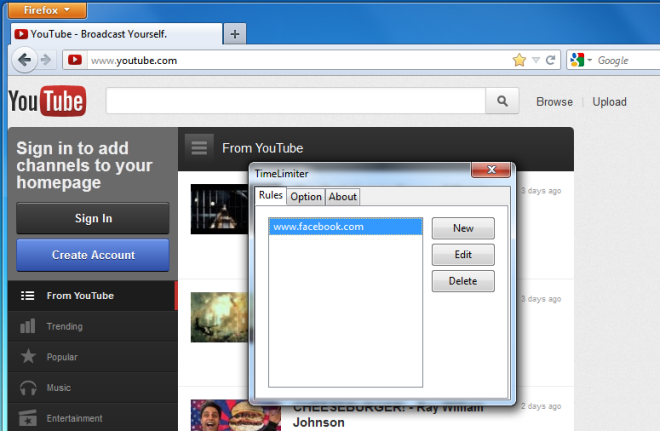Image resolution: width=660 pixels, height=431 pixels.
Task: Select Trending in the sidebar
Action: pyautogui.click(x=93, y=327)
